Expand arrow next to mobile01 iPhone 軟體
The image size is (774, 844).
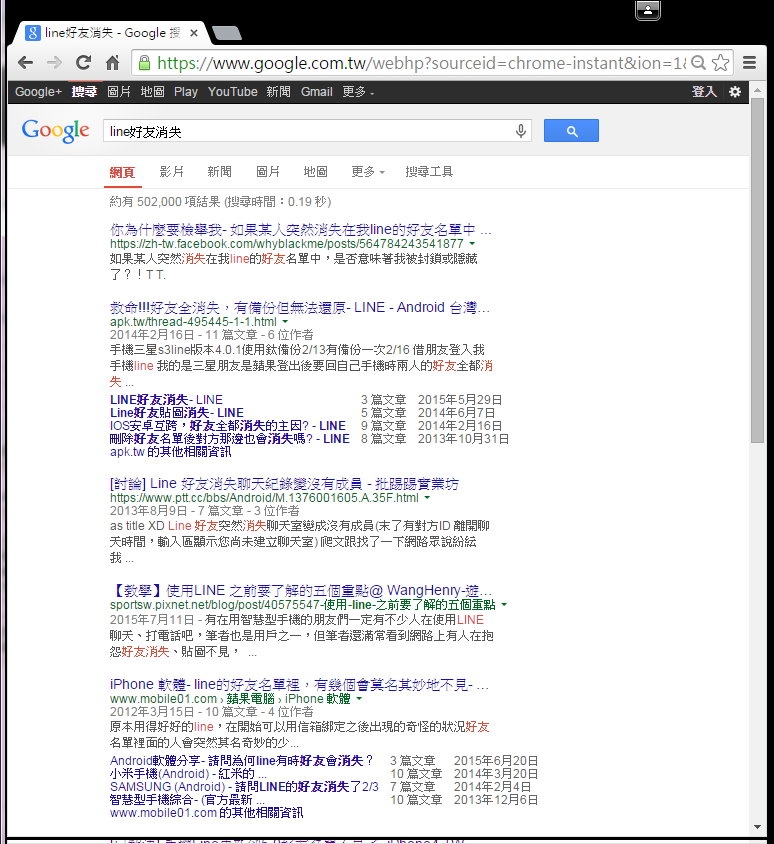pos(359,699)
